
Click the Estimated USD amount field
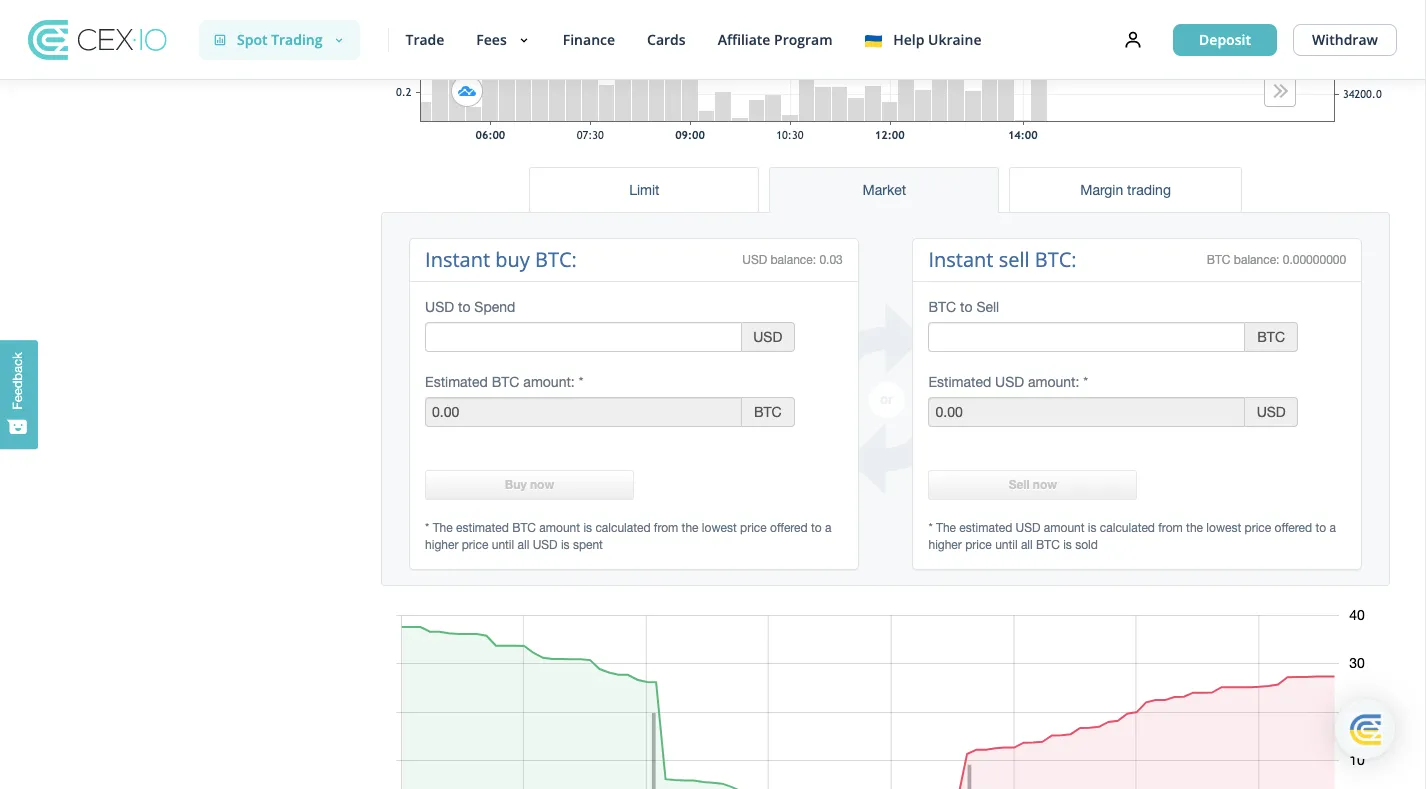coord(1086,412)
